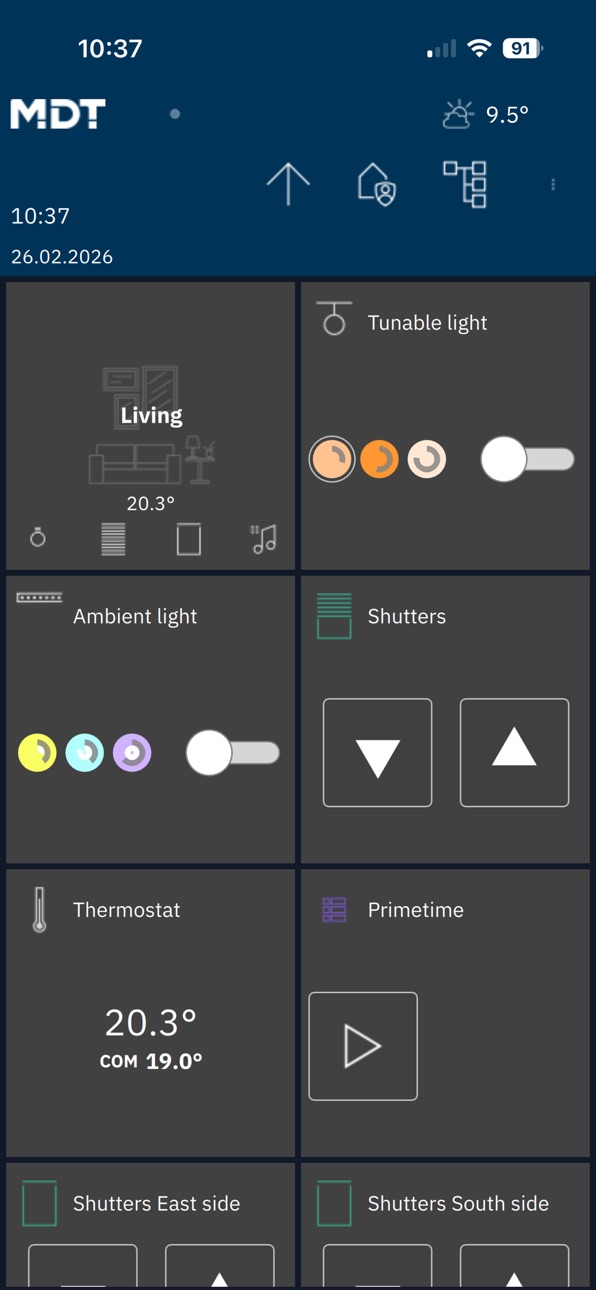Open the home security shield icon
The width and height of the screenshot is (596, 1290).
(x=376, y=184)
